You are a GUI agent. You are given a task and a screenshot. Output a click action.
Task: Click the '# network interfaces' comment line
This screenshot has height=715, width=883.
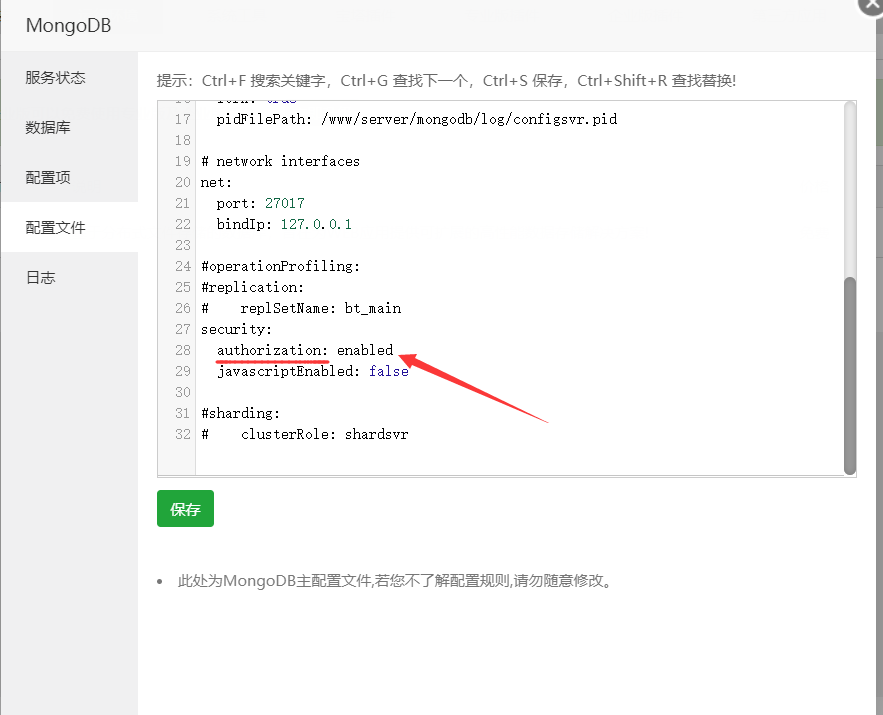pyautogui.click(x=280, y=162)
